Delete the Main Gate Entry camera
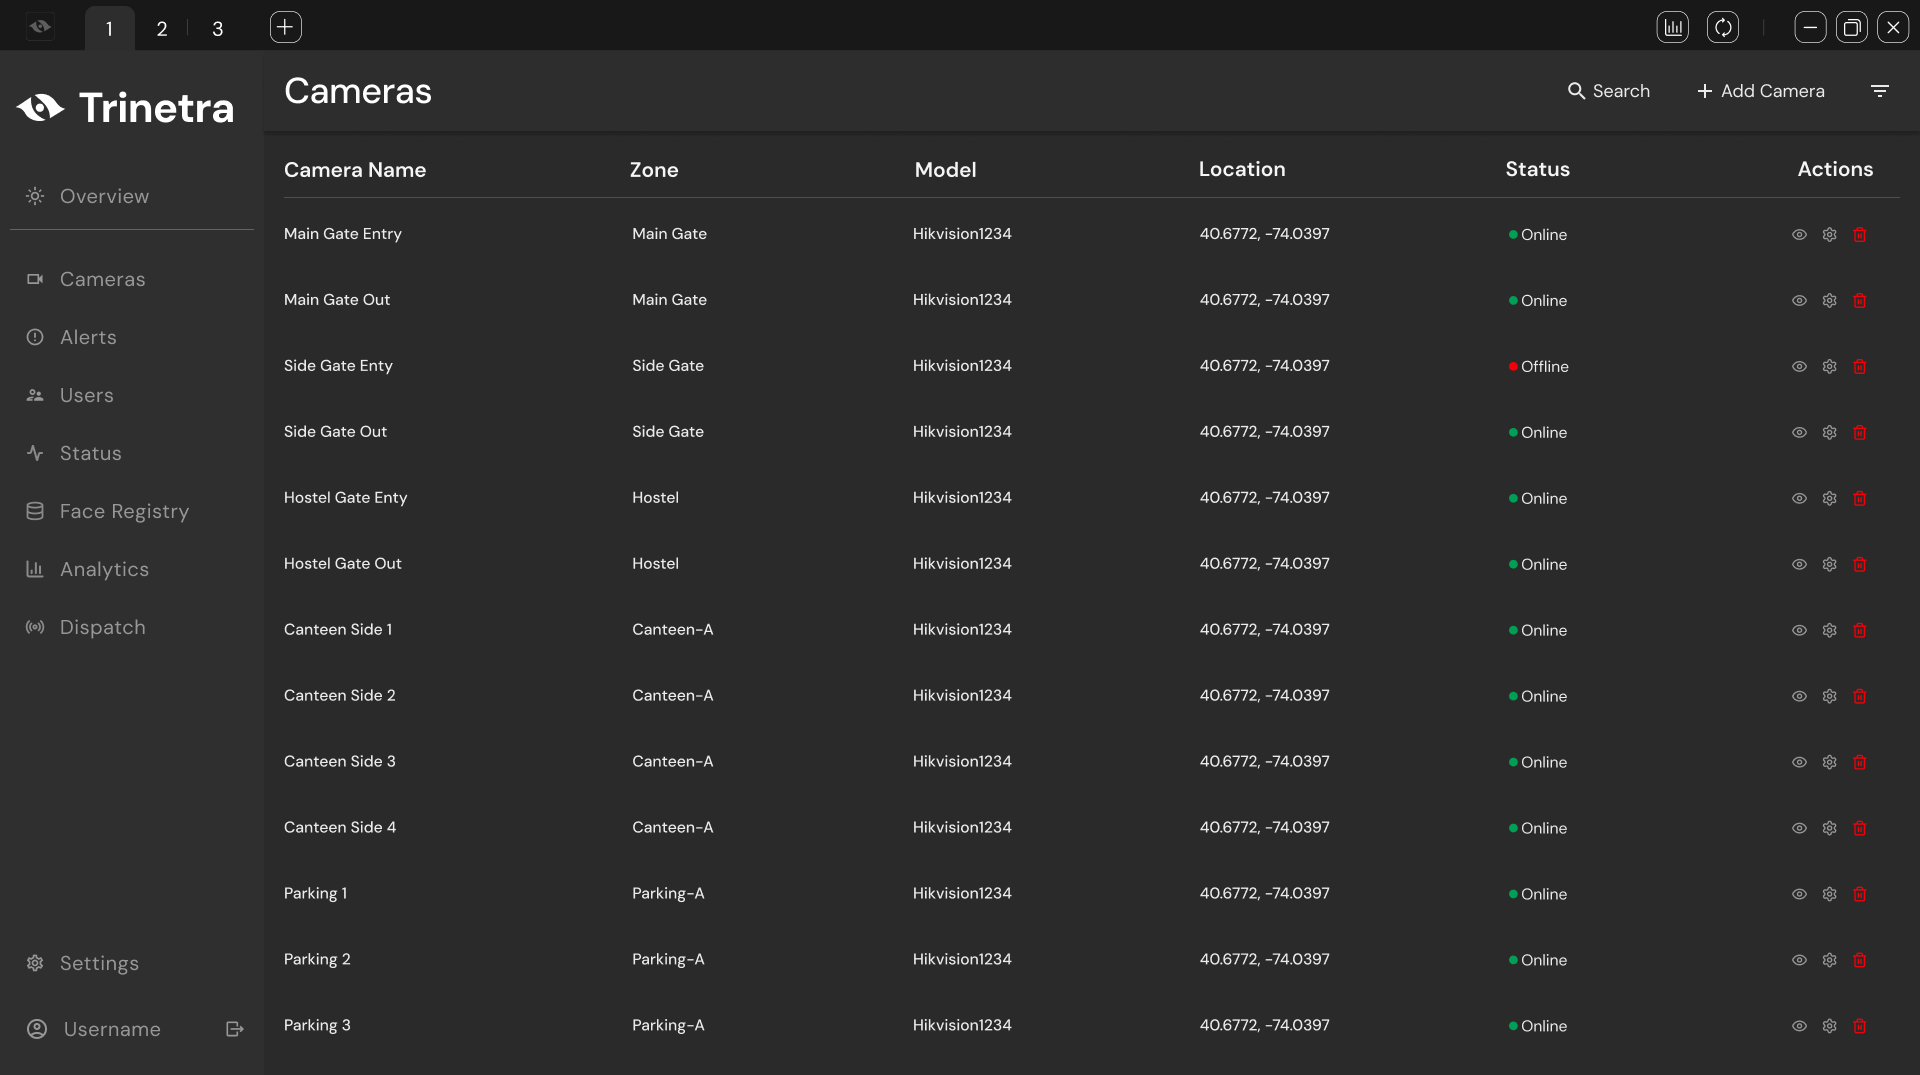1920x1075 pixels. (1859, 235)
